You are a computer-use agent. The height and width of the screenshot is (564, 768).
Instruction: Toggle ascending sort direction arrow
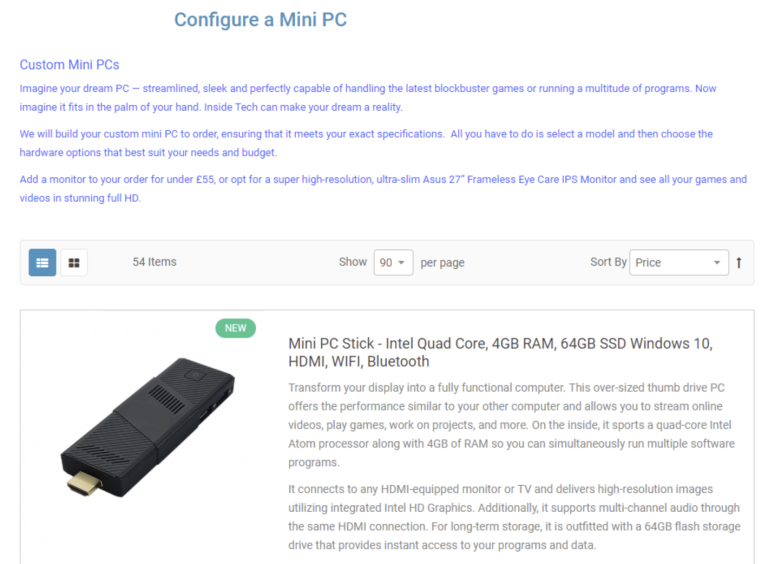click(x=739, y=263)
